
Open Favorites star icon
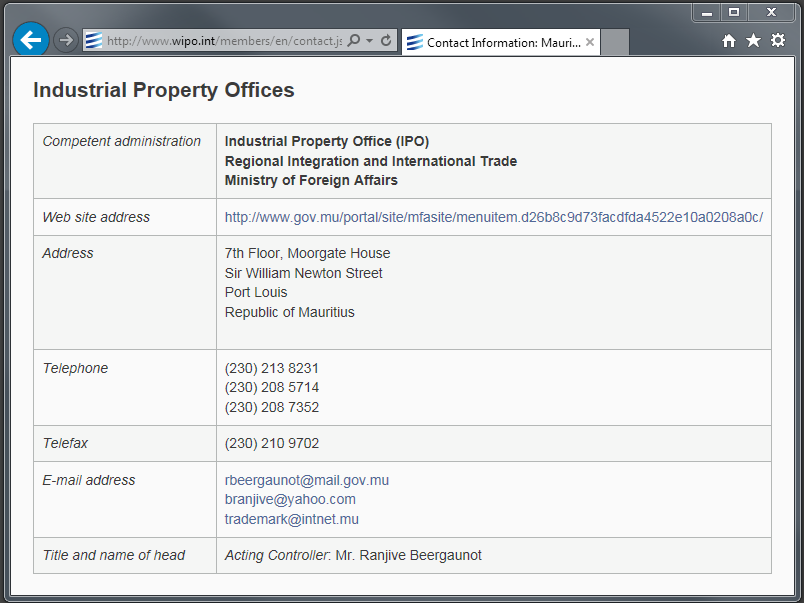pyautogui.click(x=753, y=40)
